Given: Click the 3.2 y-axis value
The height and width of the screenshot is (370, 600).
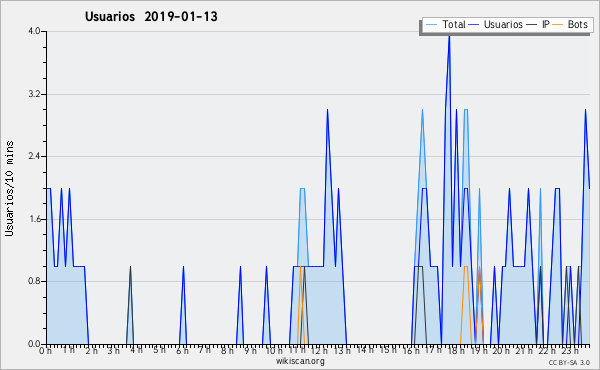Looking at the screenshot, I should click(x=34, y=94).
